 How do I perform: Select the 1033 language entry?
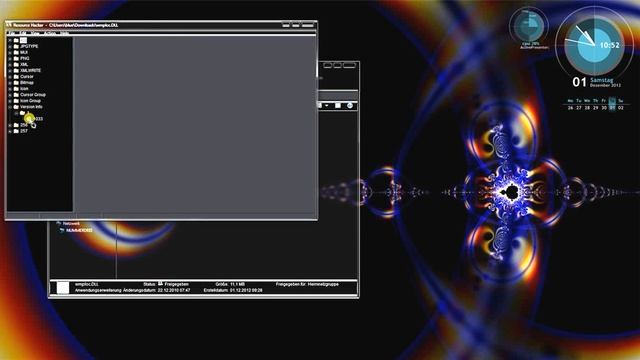(38, 119)
